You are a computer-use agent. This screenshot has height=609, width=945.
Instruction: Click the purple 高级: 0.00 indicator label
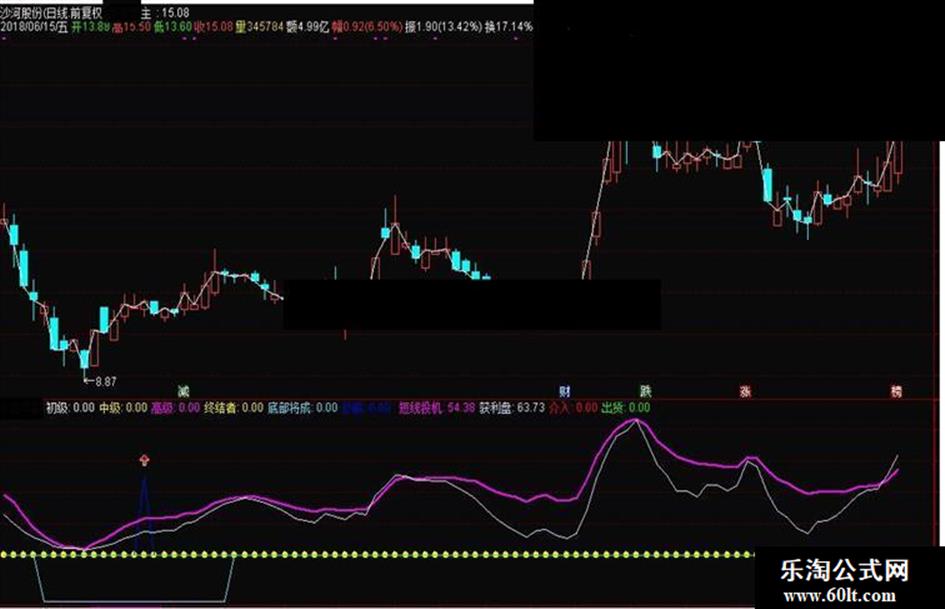coord(175,408)
